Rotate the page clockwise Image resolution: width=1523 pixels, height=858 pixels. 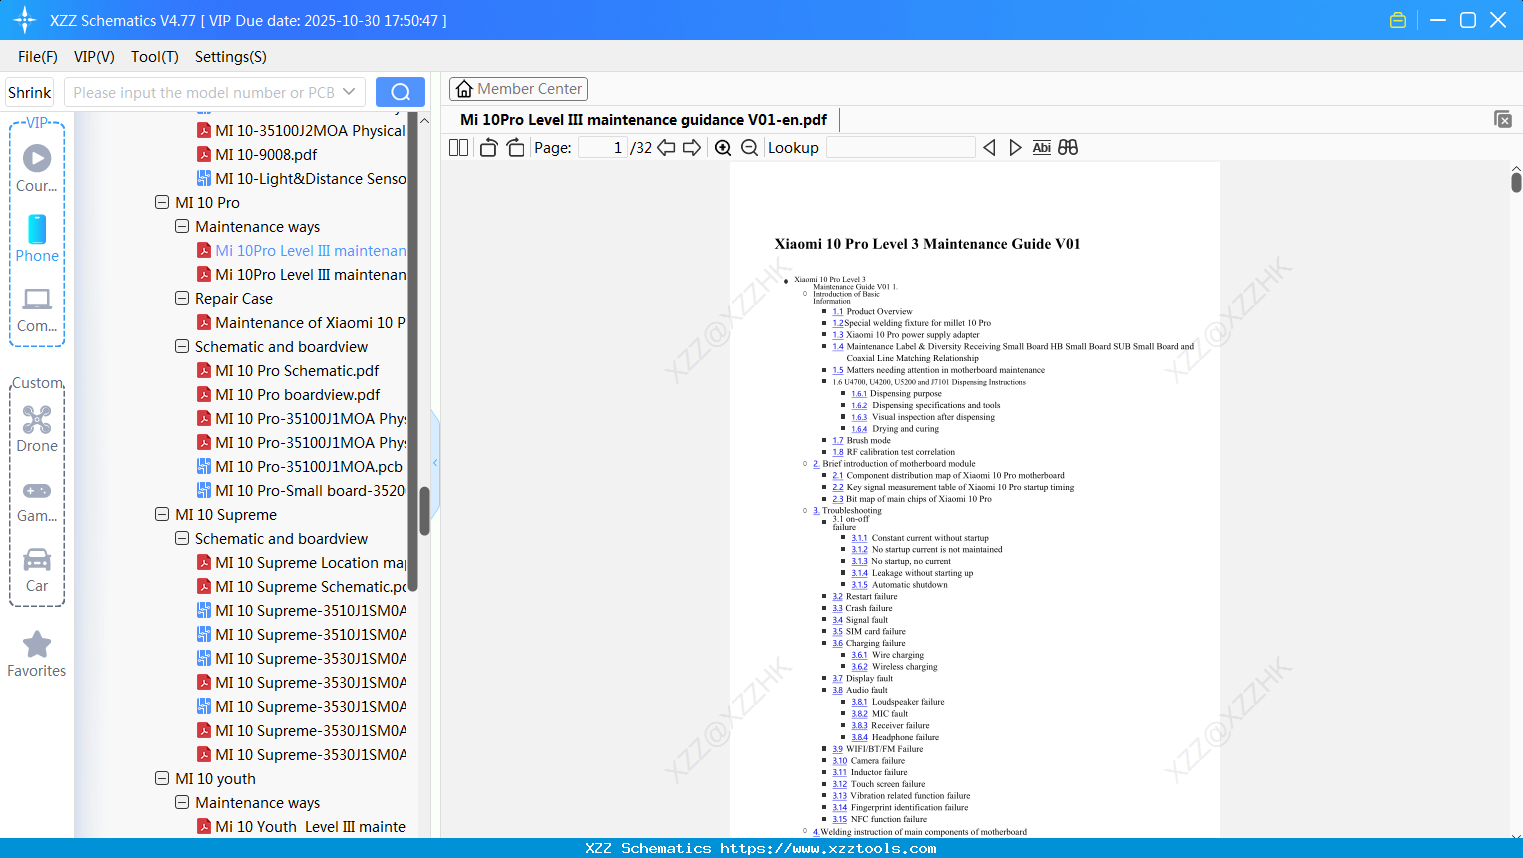click(516, 148)
